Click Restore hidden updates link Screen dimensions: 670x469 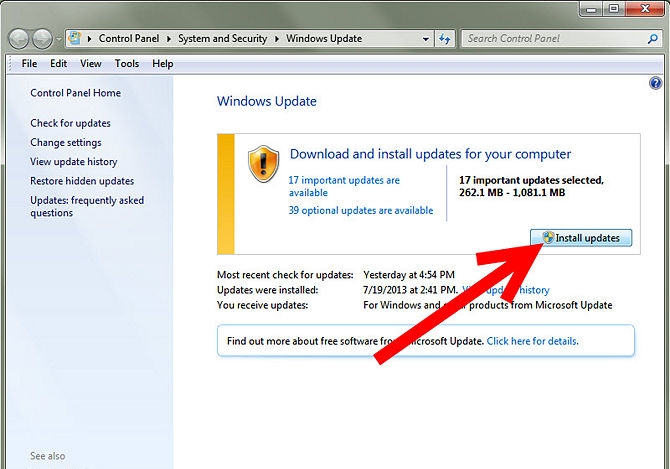point(82,181)
